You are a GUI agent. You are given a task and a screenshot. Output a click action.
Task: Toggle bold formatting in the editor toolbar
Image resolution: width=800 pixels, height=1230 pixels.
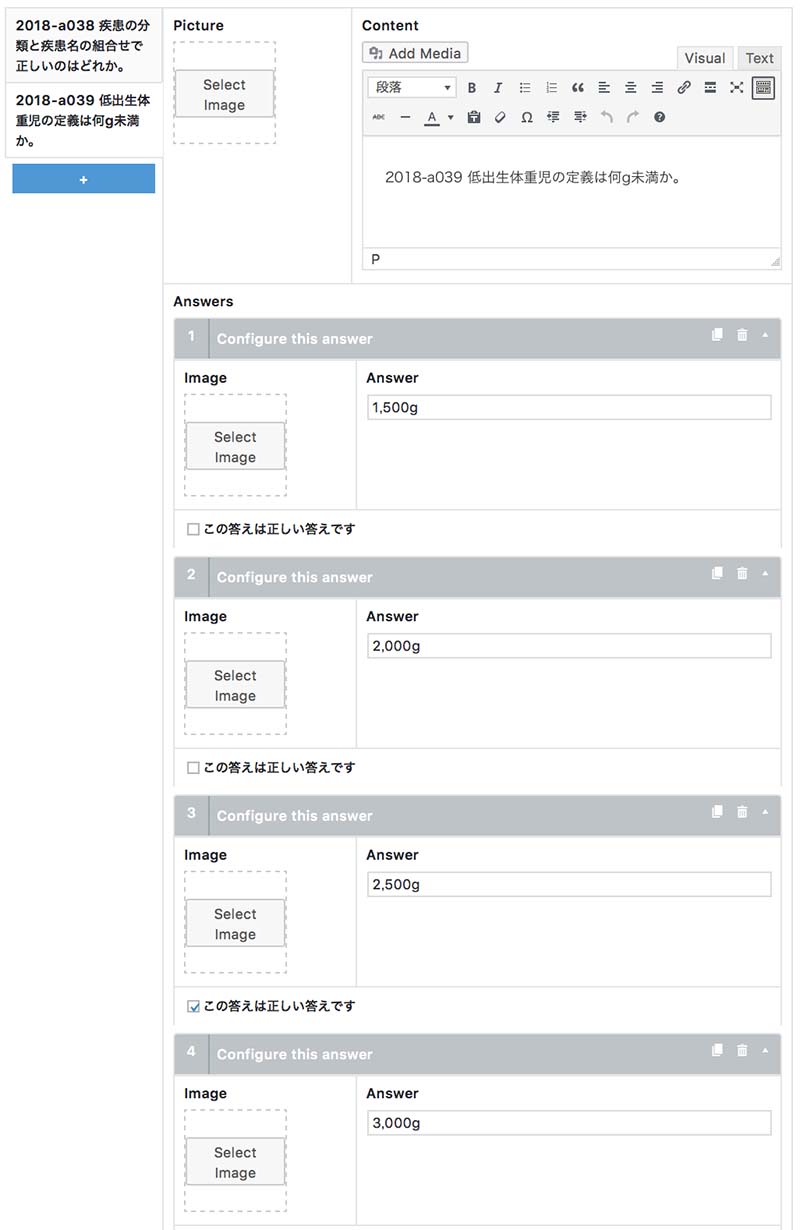coord(472,88)
